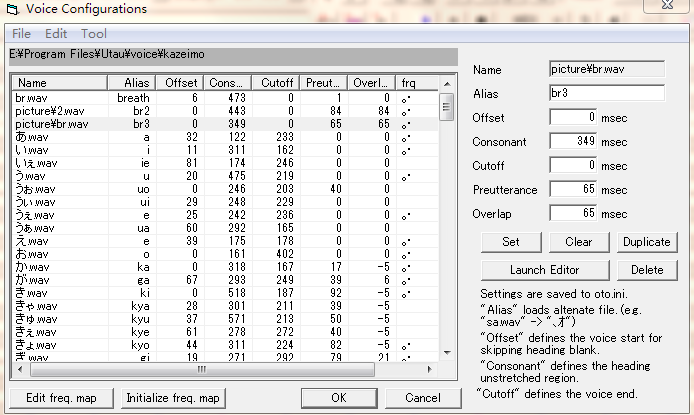Select the br.wav breath entry

[x=226, y=98]
